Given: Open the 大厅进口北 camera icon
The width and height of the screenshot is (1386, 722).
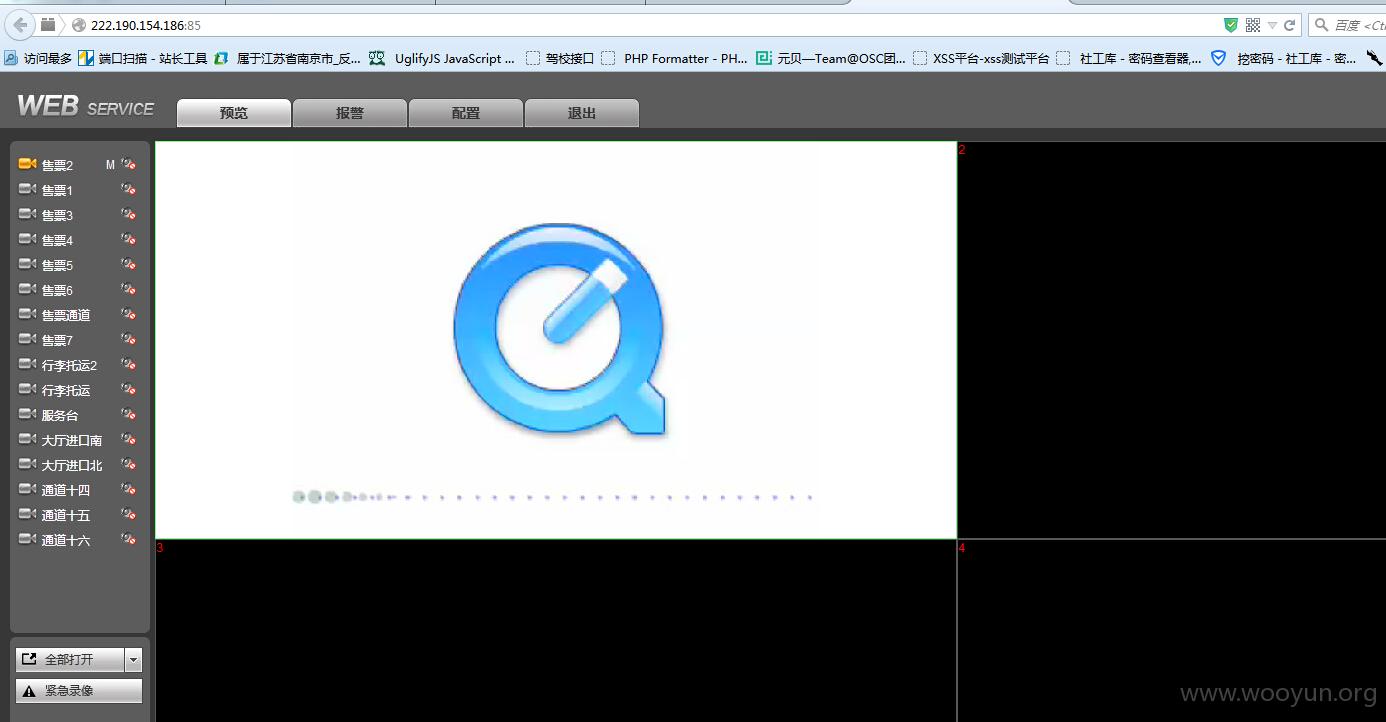Looking at the screenshot, I should click(x=27, y=464).
